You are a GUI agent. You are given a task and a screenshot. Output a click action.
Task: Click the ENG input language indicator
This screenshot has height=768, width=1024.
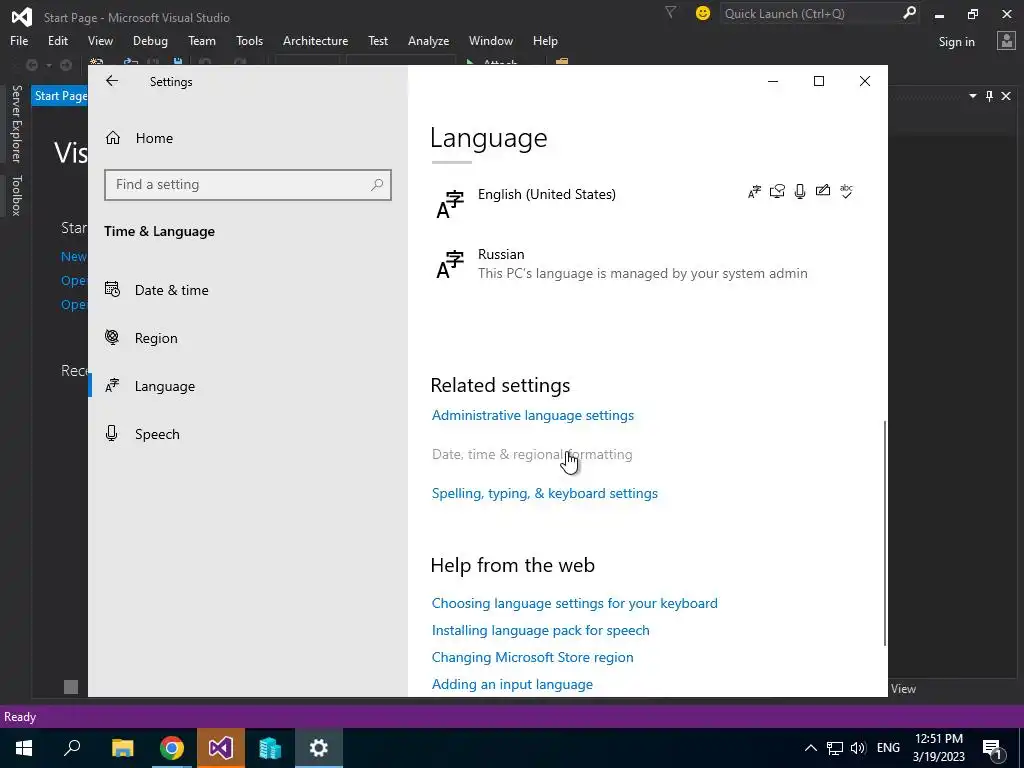pyautogui.click(x=888, y=748)
